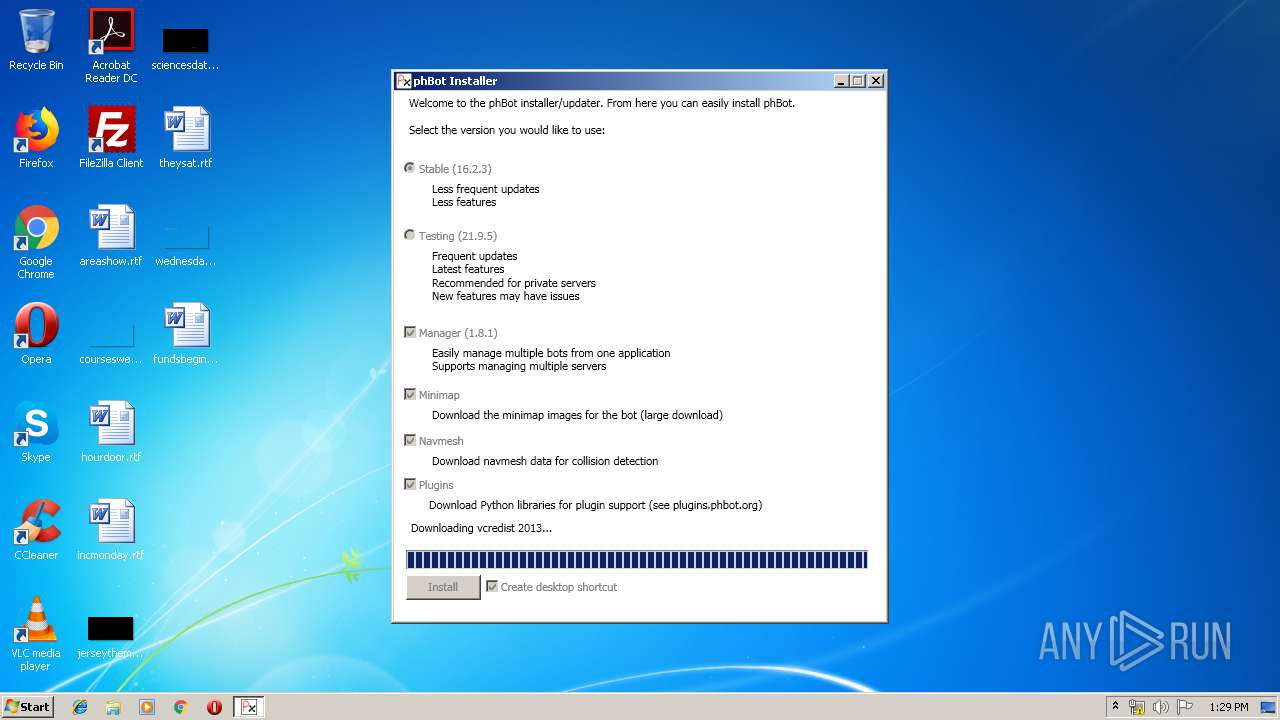Open the Skype desktop shortcut
1280x720 pixels.
(36, 432)
